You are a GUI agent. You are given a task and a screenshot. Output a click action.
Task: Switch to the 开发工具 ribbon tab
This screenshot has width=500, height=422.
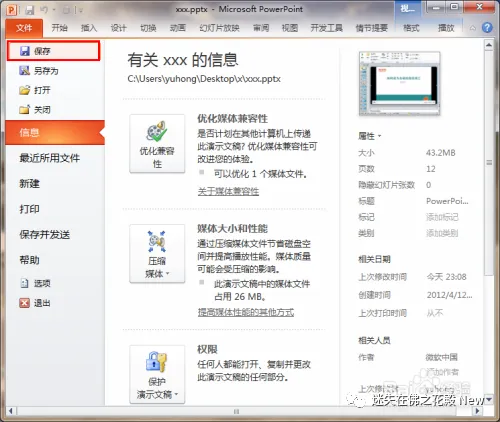[327, 28]
